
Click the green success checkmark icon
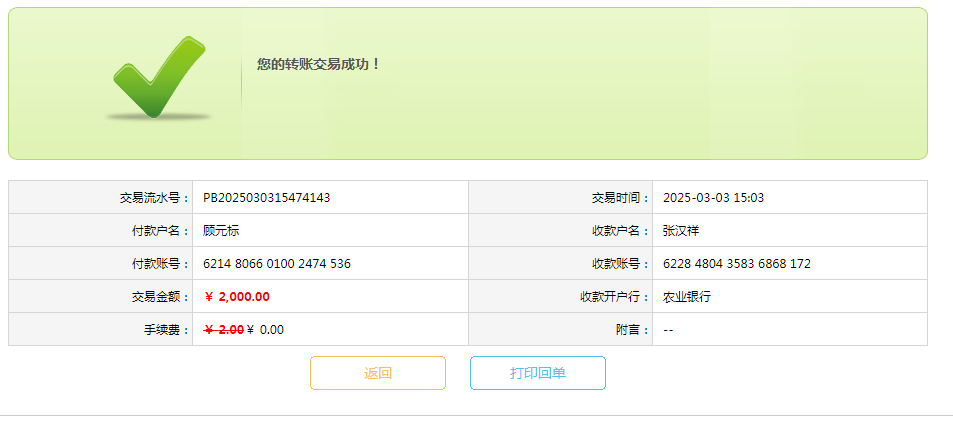point(158,77)
